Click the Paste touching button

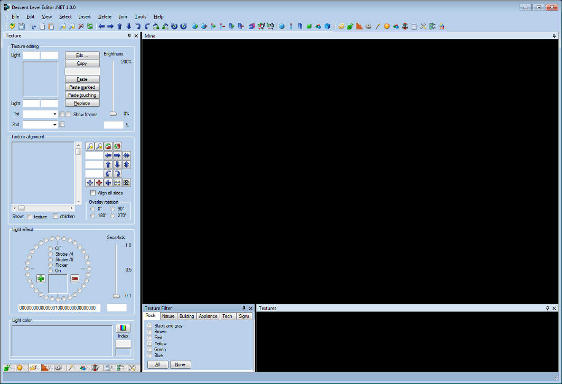click(82, 95)
